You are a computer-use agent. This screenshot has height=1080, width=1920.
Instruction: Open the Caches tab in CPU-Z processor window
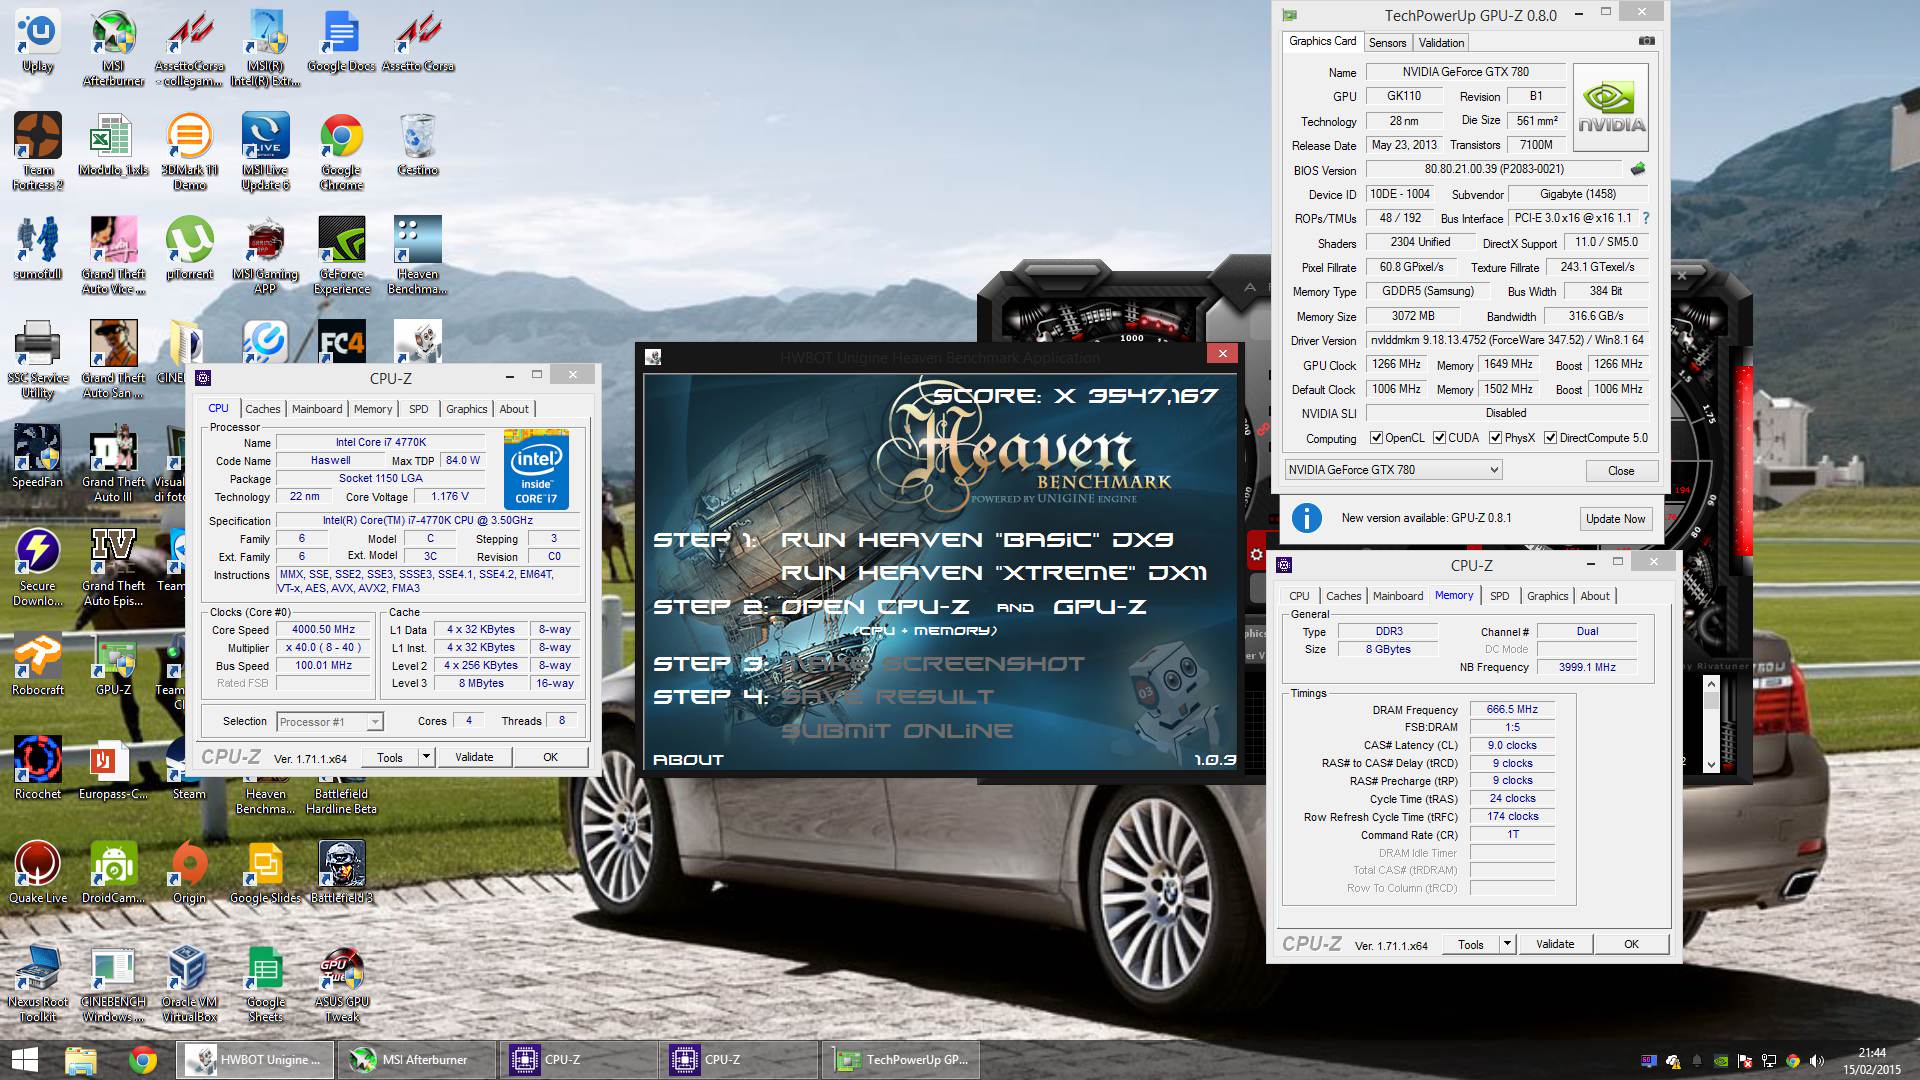(x=262, y=409)
